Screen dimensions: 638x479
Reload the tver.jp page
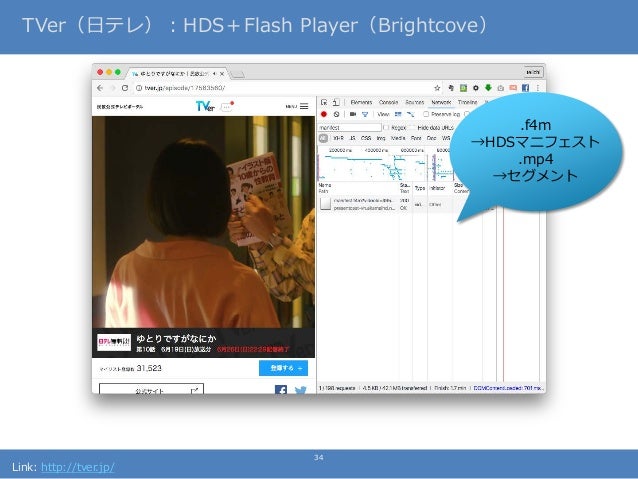click(x=125, y=88)
